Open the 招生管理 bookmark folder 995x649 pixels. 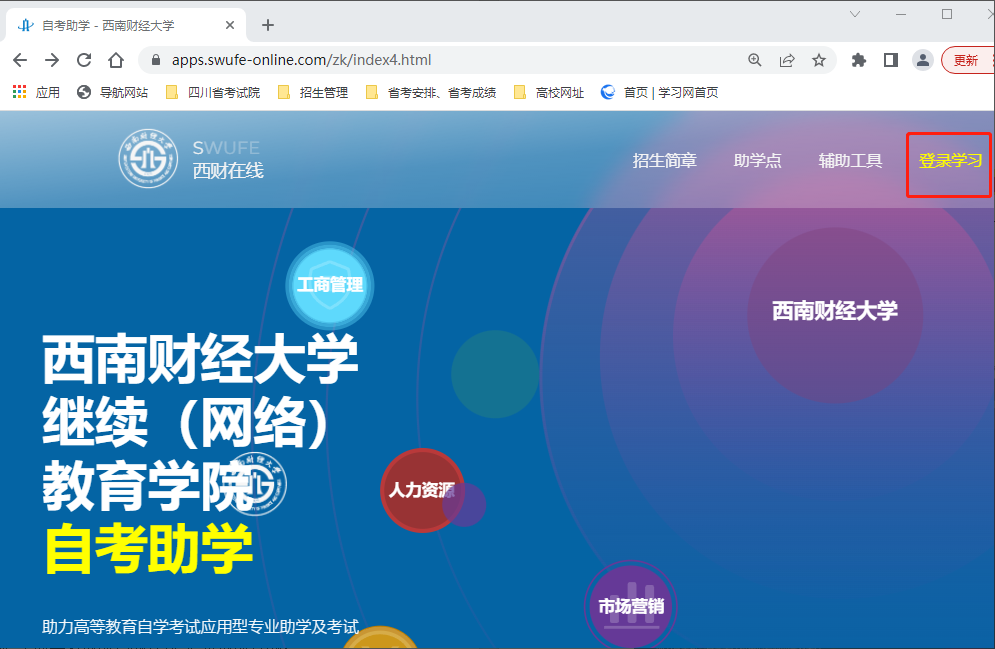[x=313, y=93]
